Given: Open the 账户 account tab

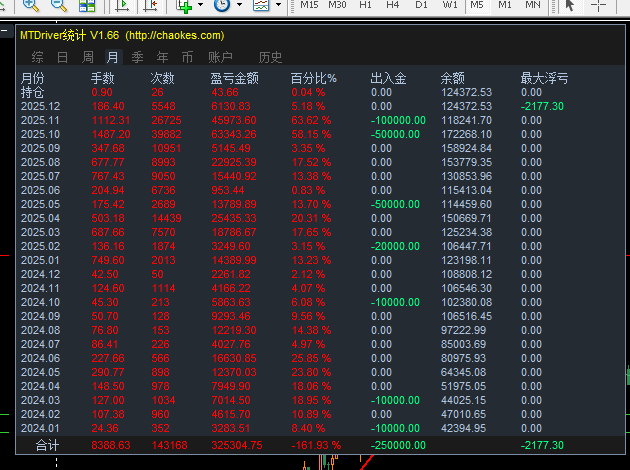Looking at the screenshot, I should (220, 57).
